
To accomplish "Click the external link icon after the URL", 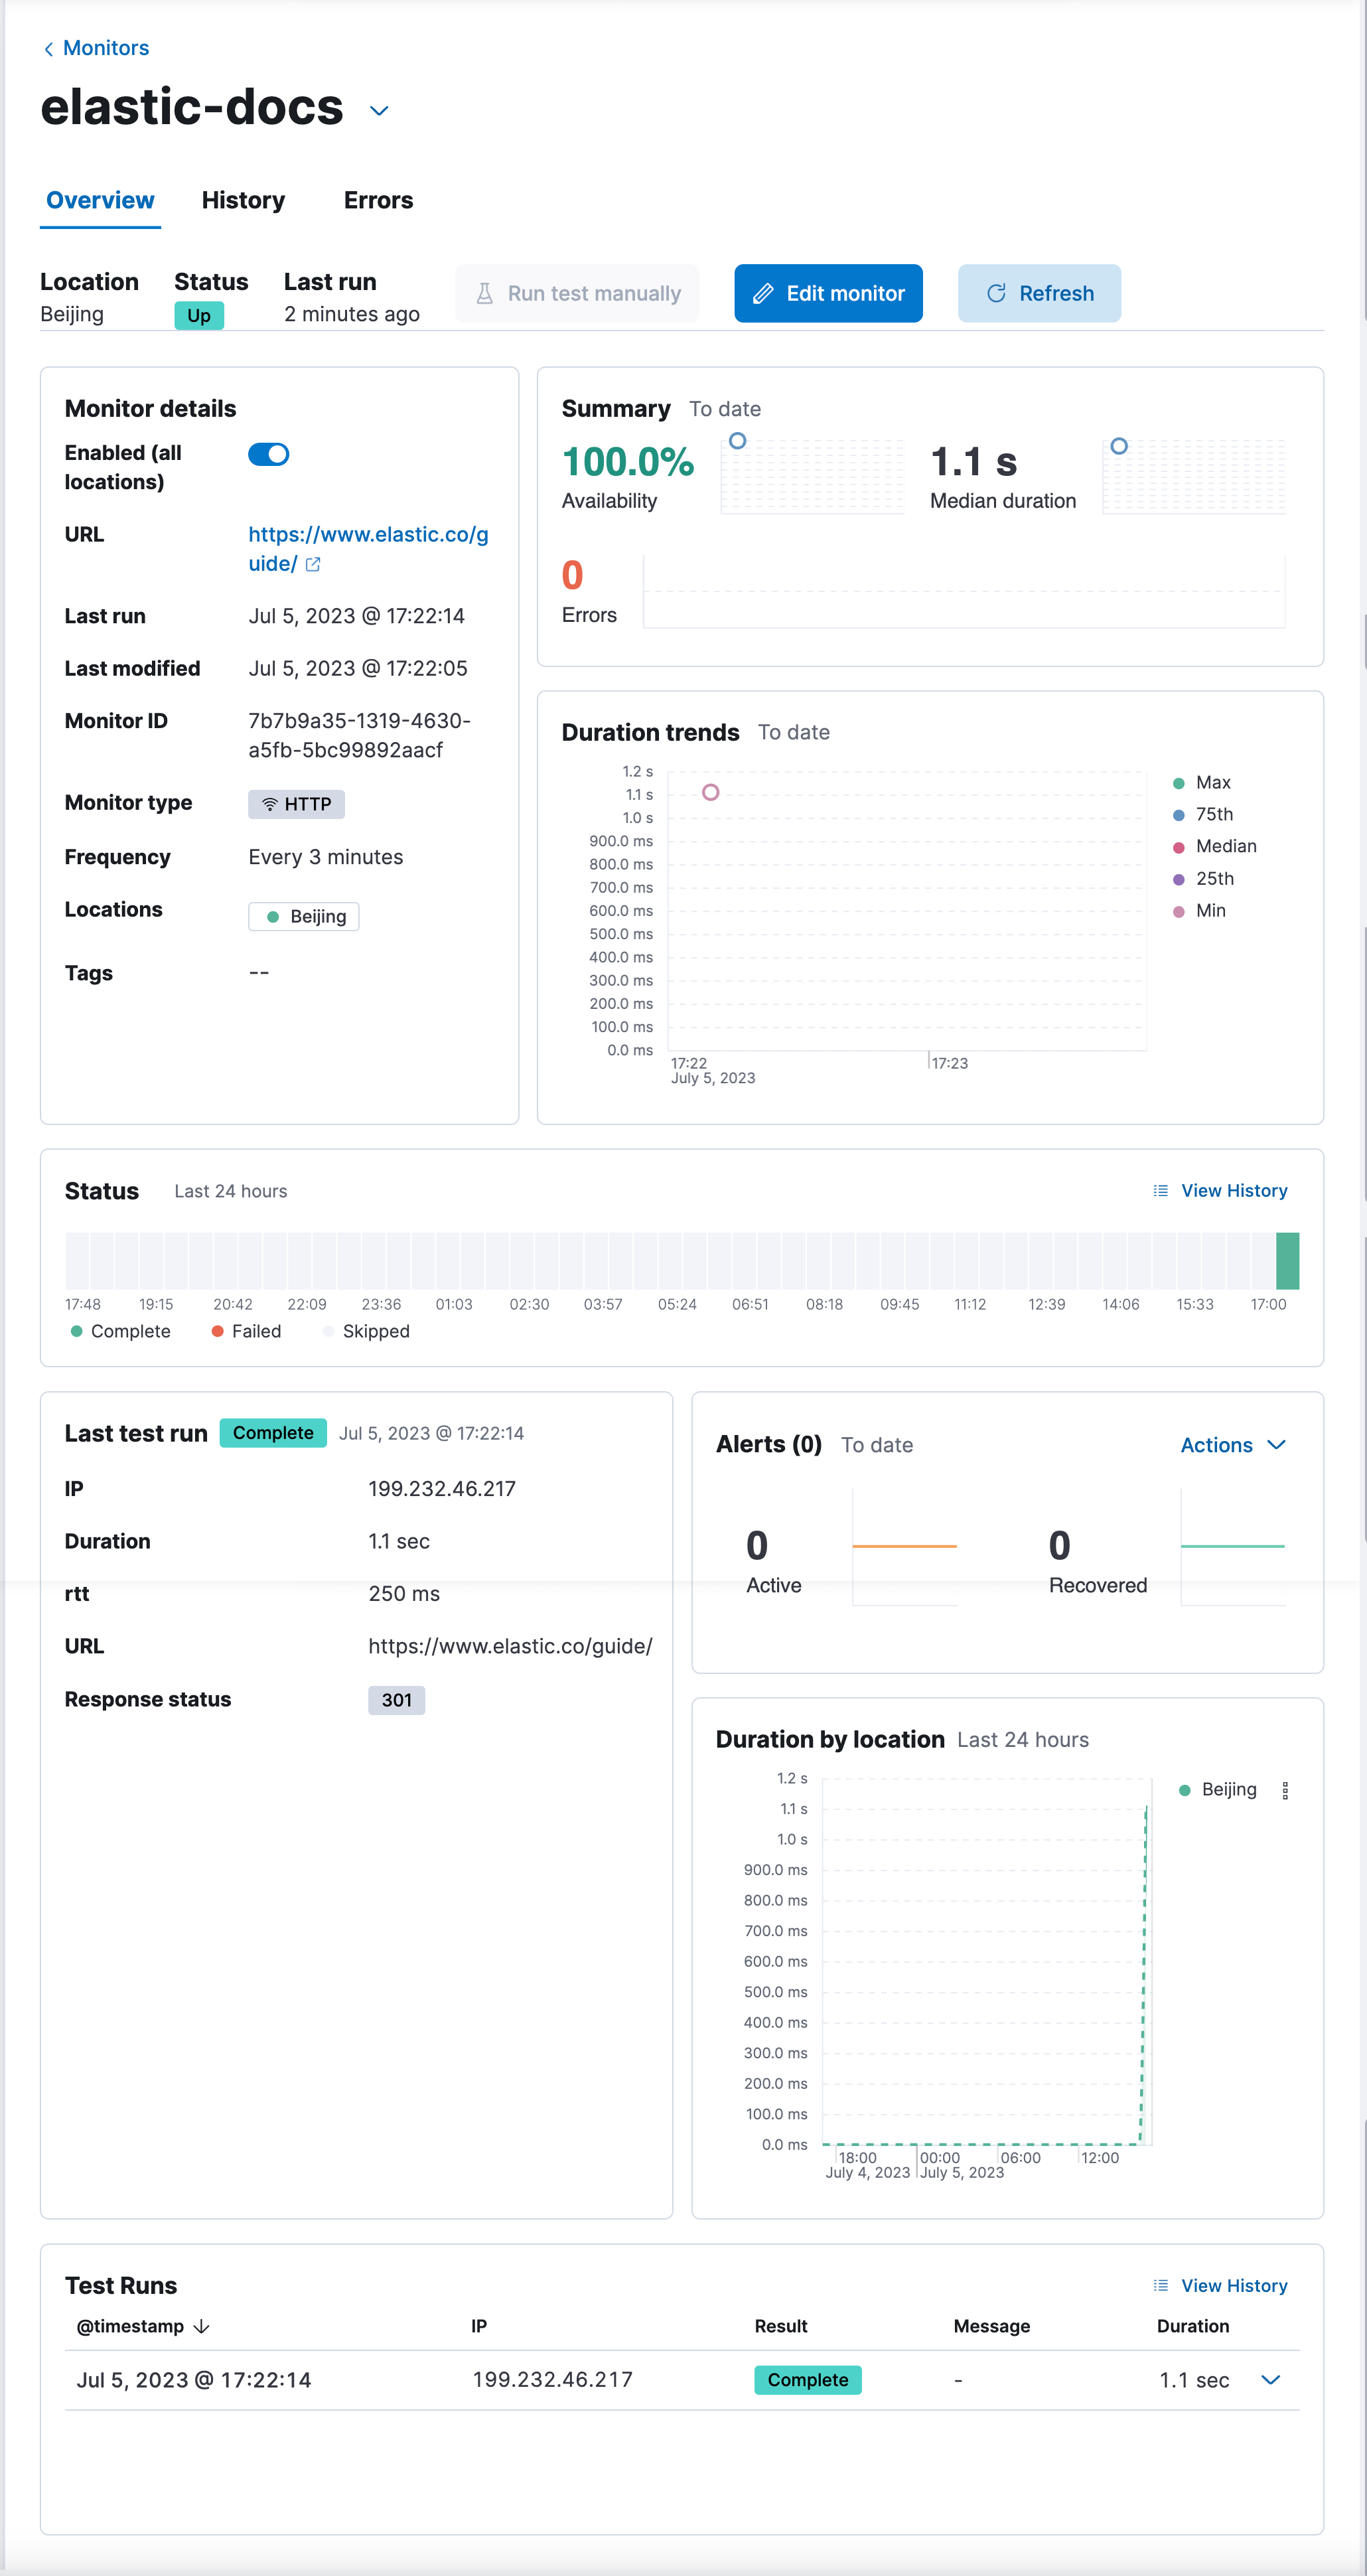I will 313,564.
